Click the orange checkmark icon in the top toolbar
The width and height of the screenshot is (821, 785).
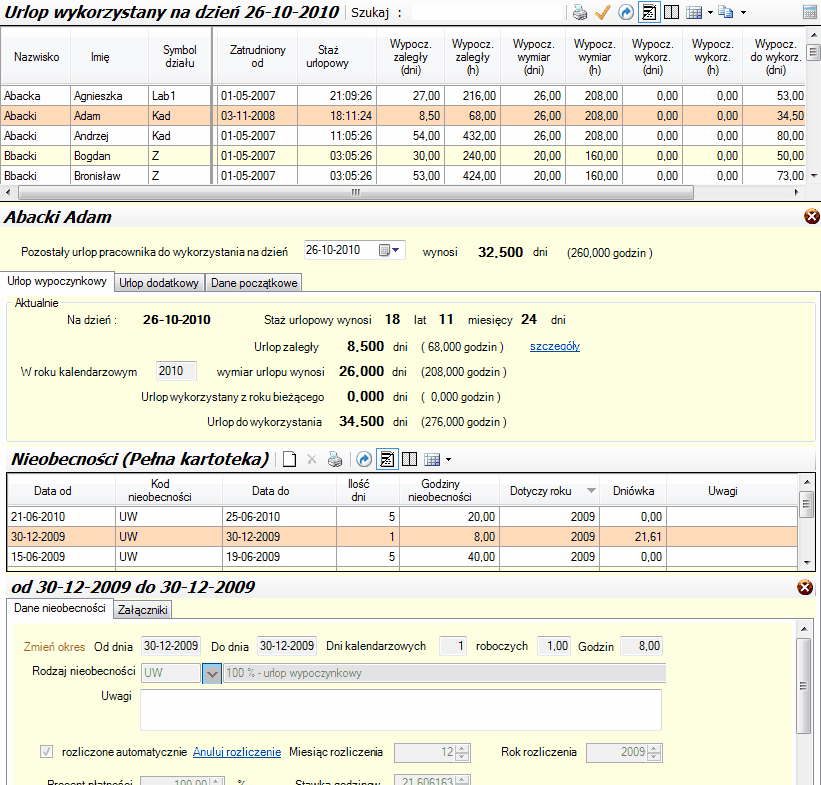click(x=603, y=12)
